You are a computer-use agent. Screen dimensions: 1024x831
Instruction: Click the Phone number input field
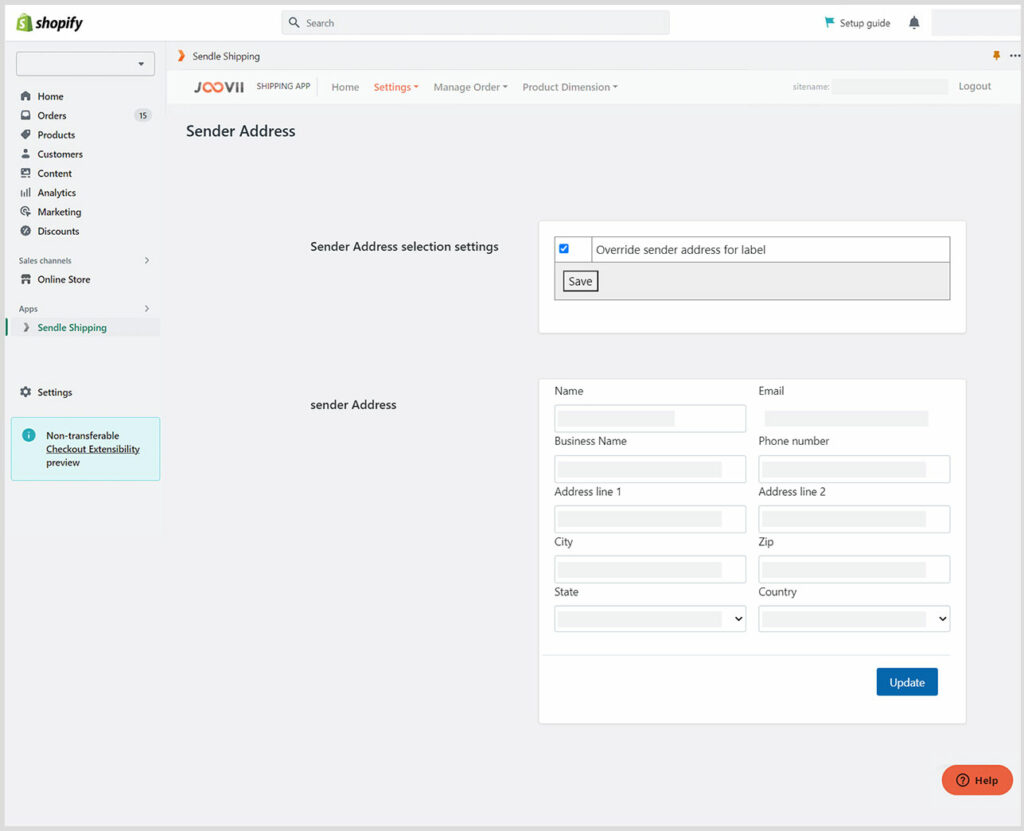854,468
